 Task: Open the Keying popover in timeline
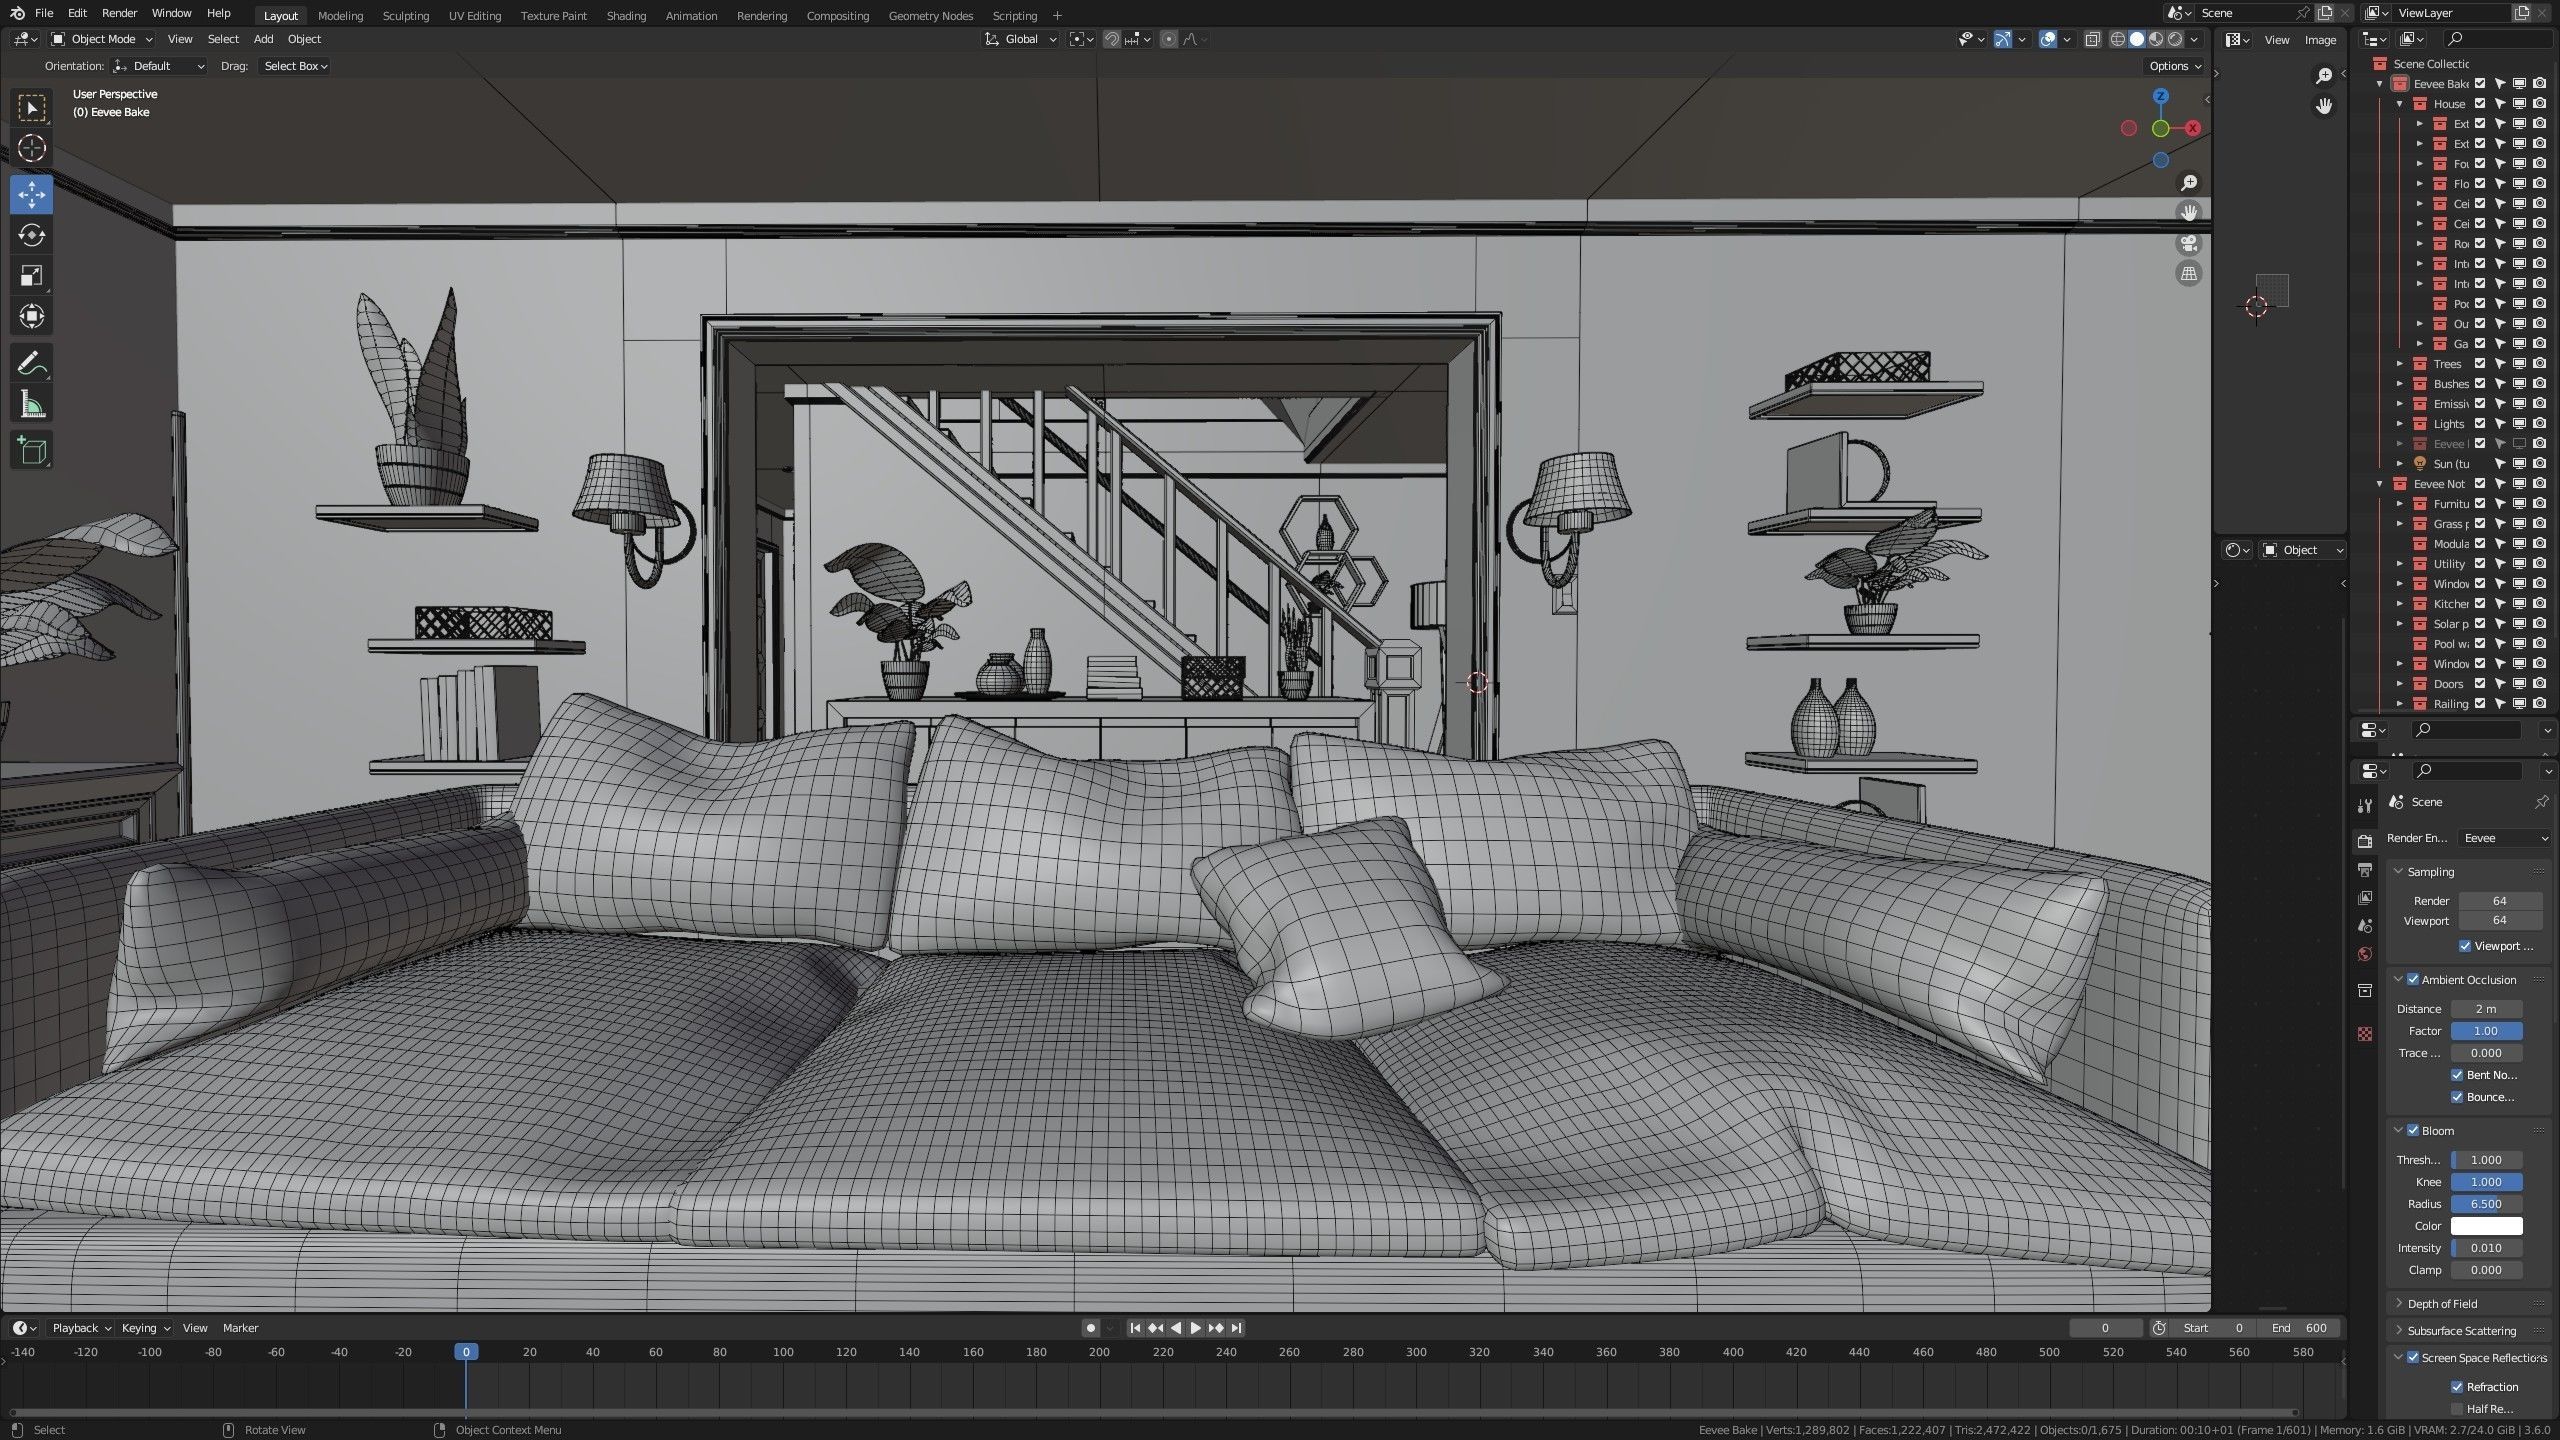(x=145, y=1328)
